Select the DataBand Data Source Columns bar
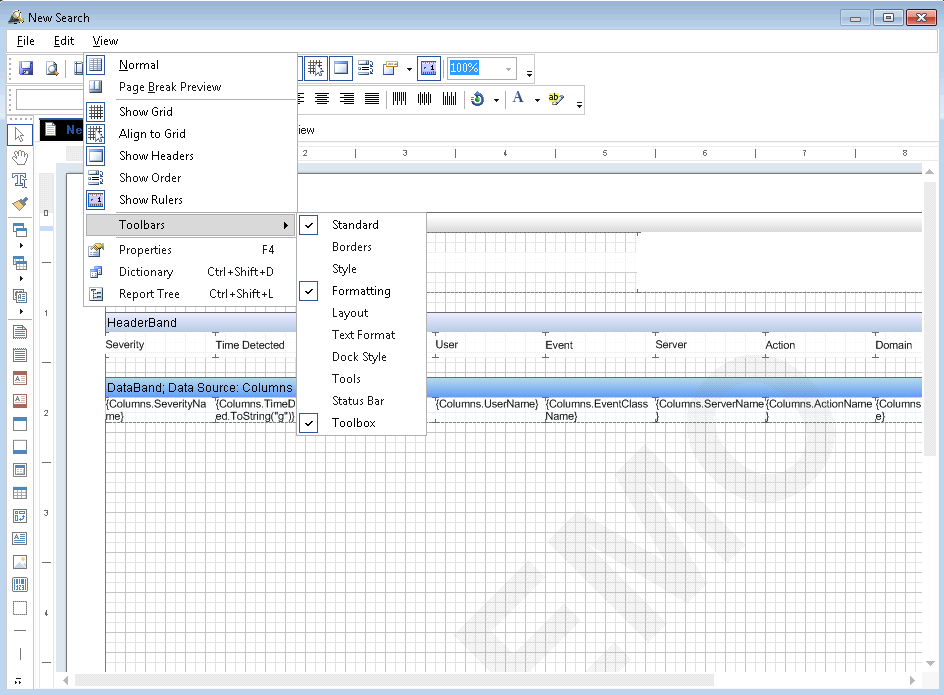This screenshot has width=944, height=695. (513, 387)
